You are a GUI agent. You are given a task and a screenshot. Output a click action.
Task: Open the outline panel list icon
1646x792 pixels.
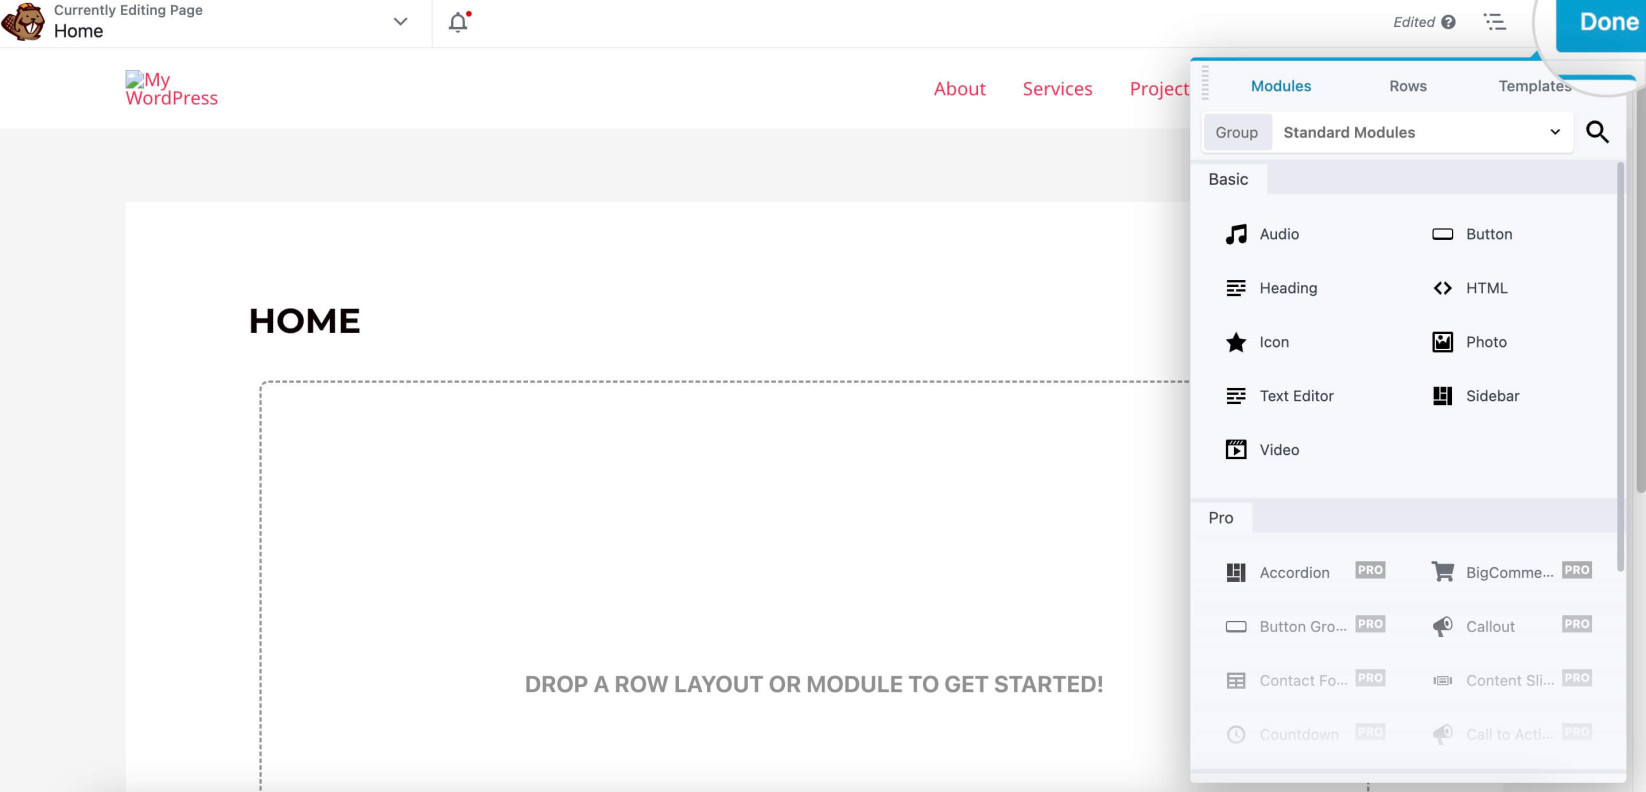tap(1495, 22)
